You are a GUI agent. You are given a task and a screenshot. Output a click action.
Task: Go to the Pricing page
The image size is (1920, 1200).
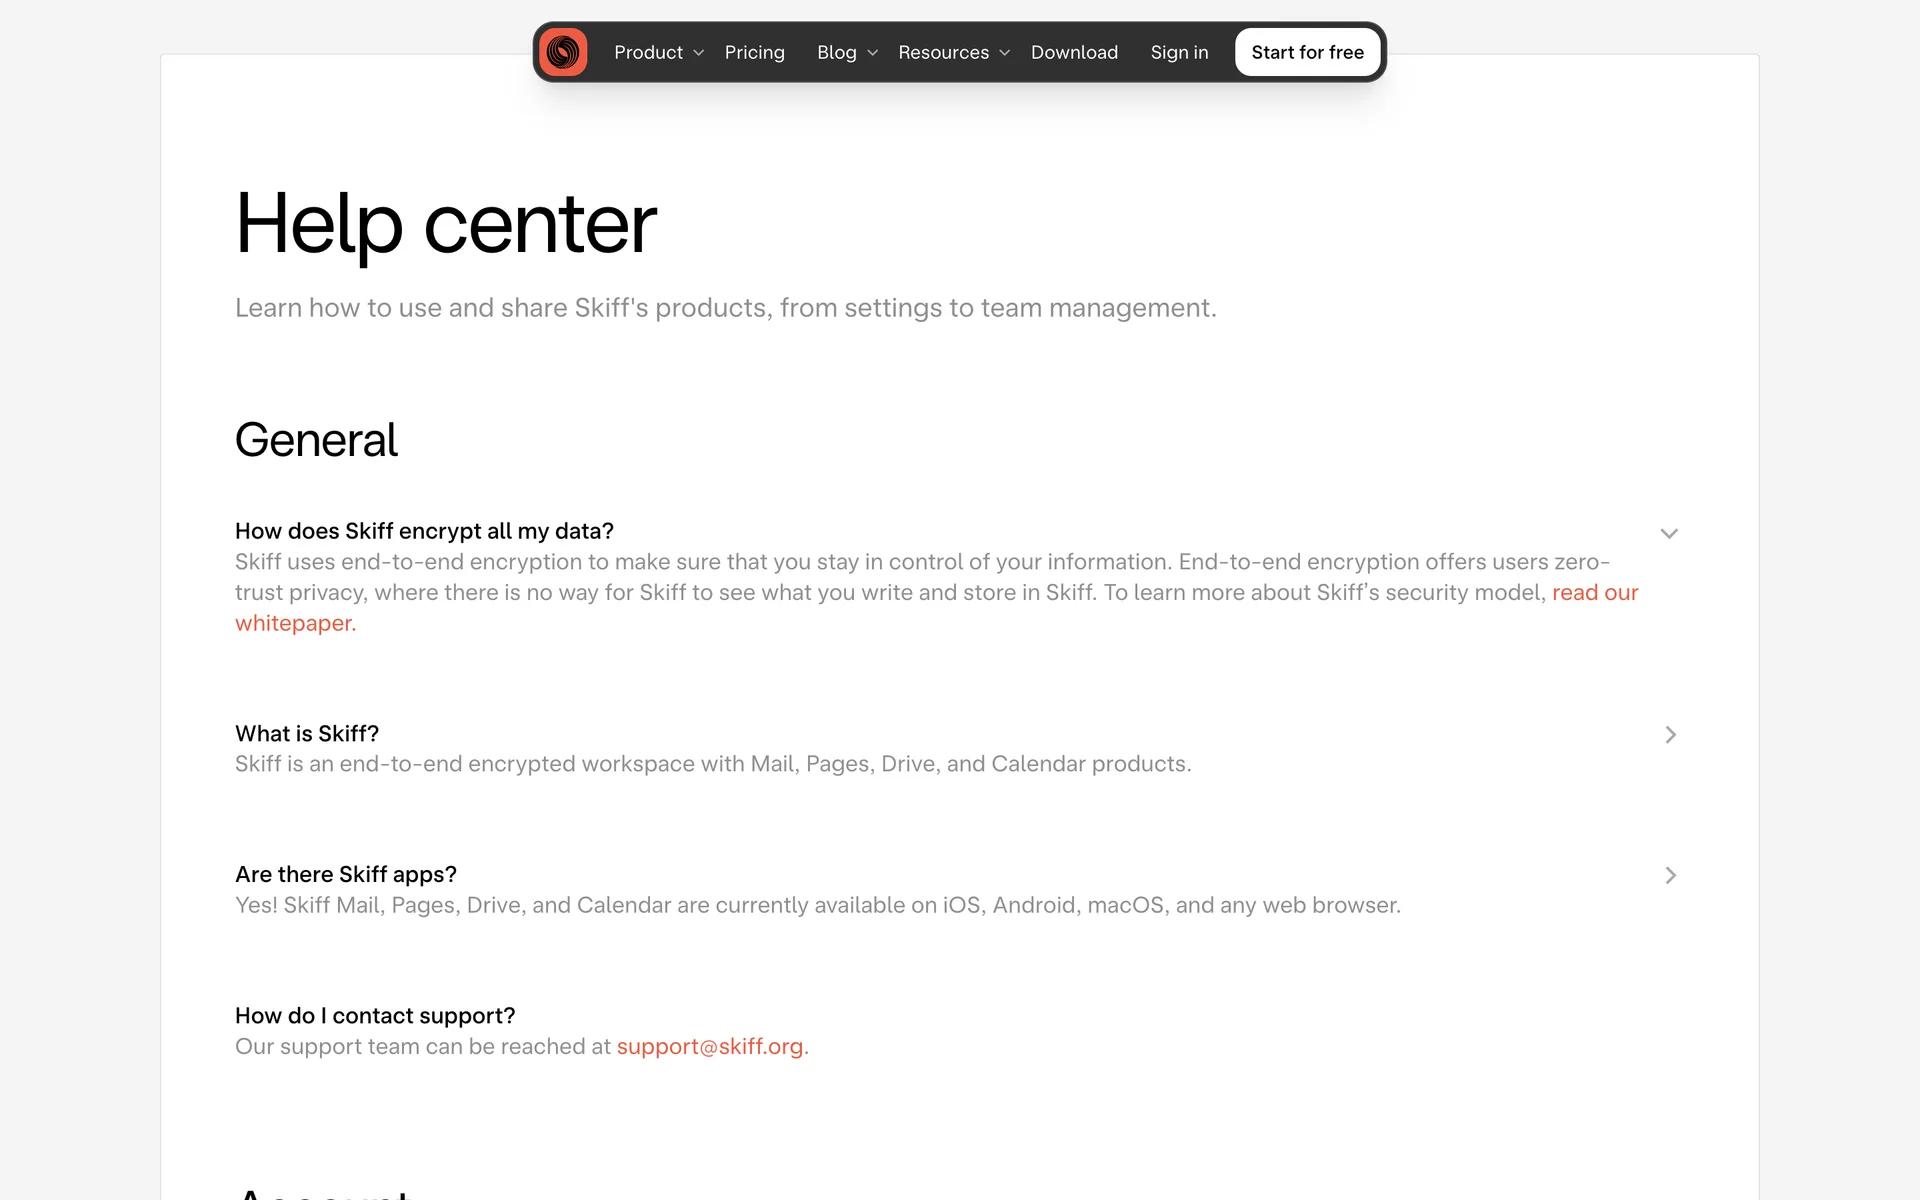[754, 52]
